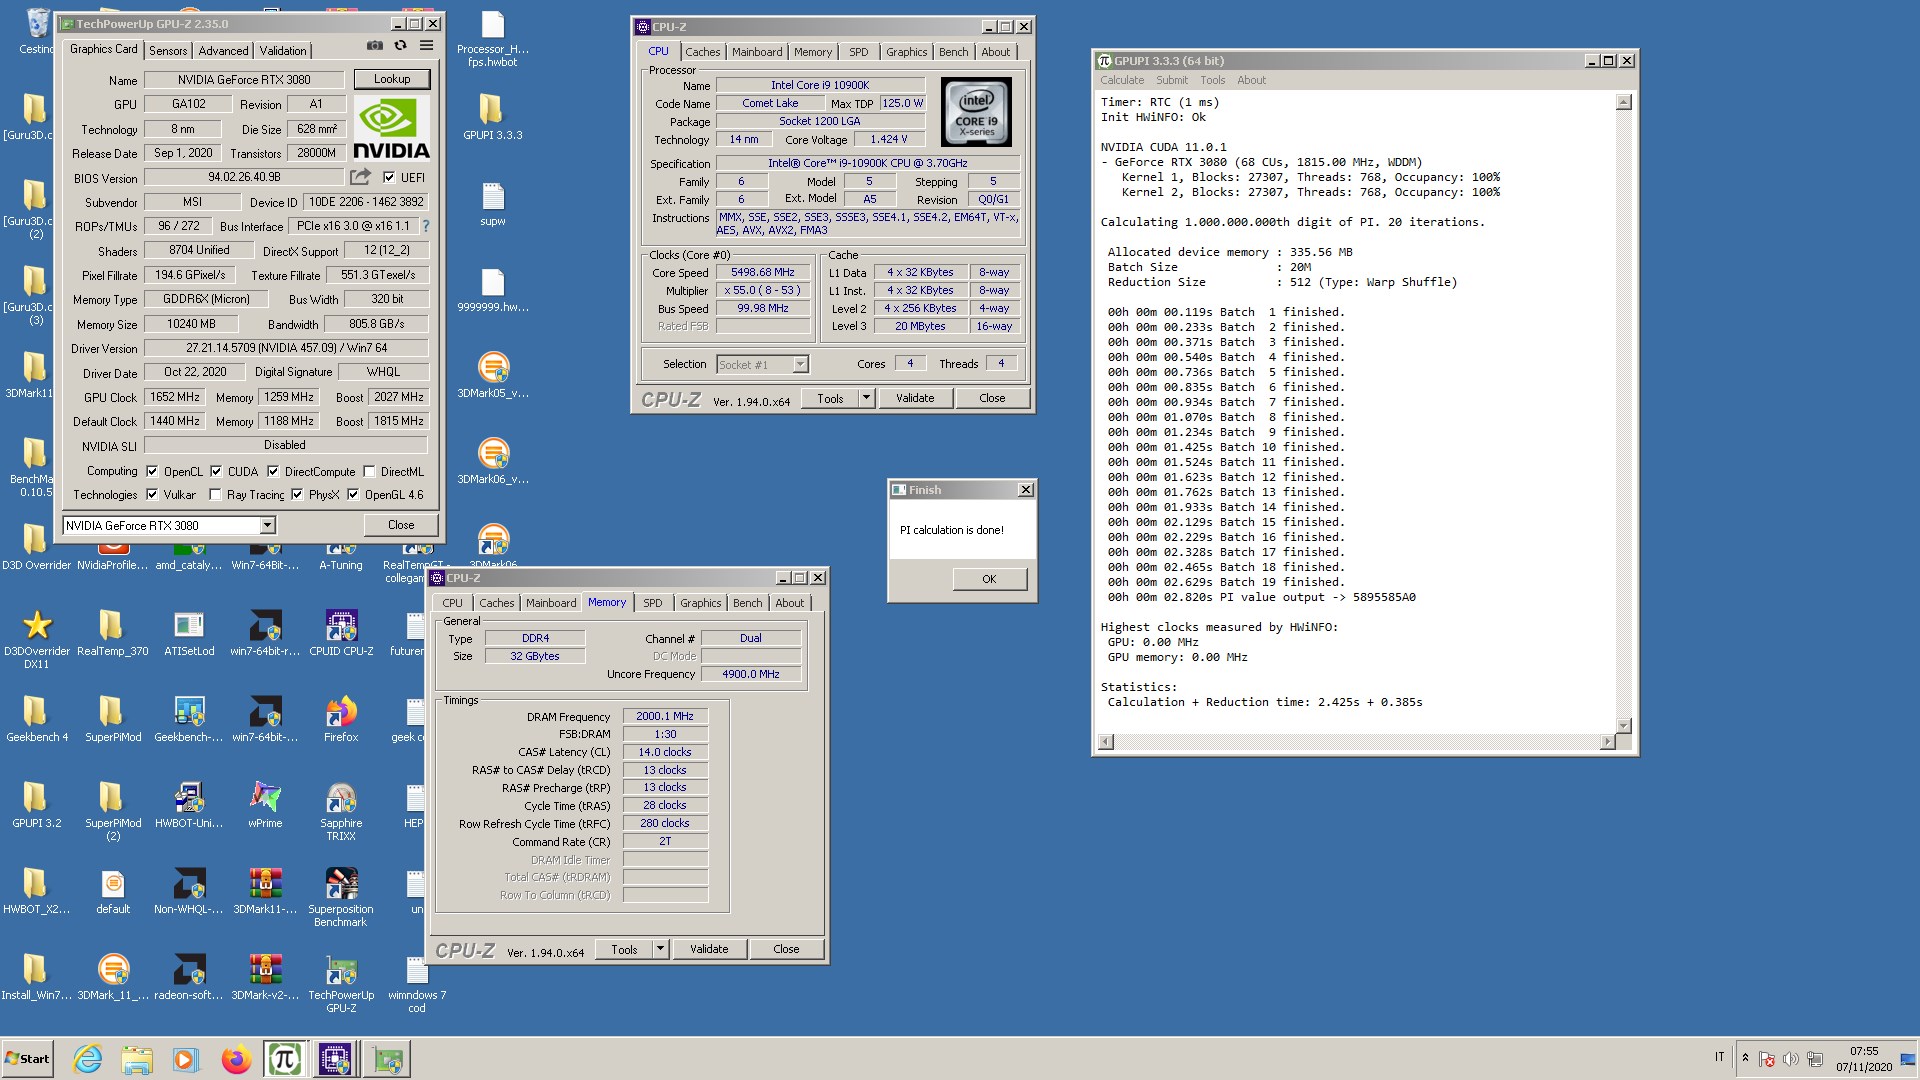1920x1080 pixels.
Task: Enable the DirectML checkbox
Action: (370, 471)
